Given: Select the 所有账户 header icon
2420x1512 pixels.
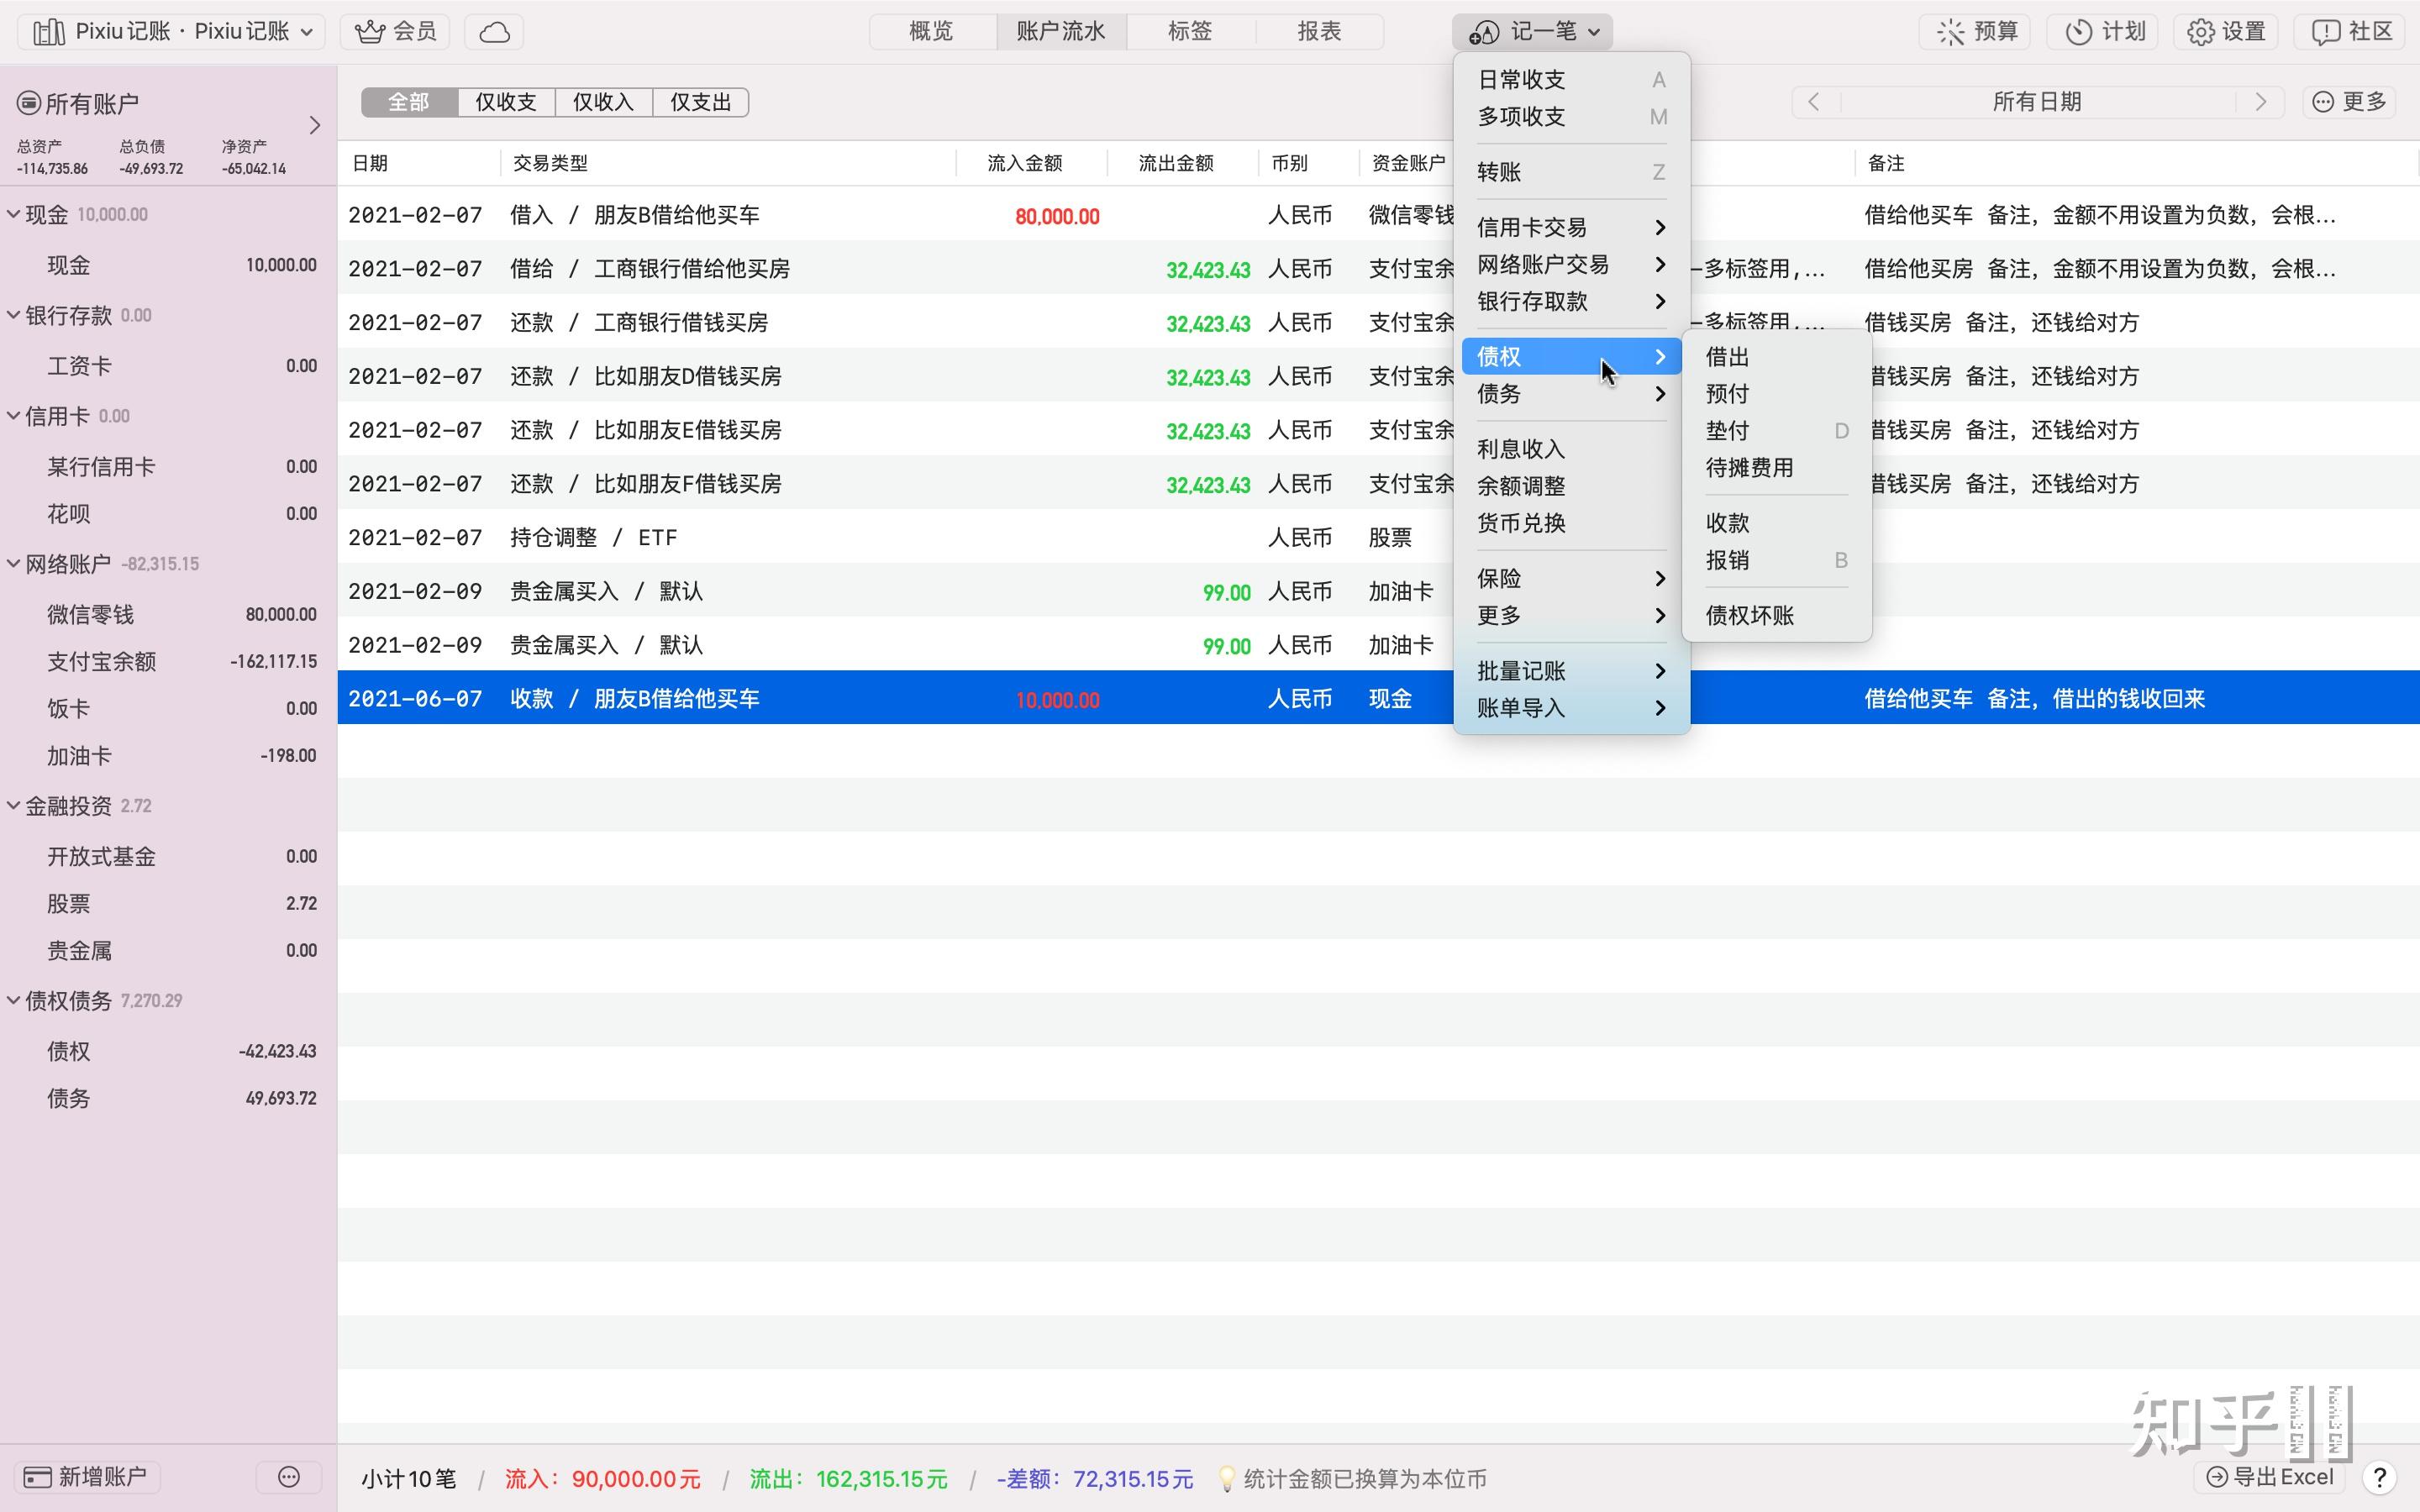Looking at the screenshot, I should click(29, 103).
